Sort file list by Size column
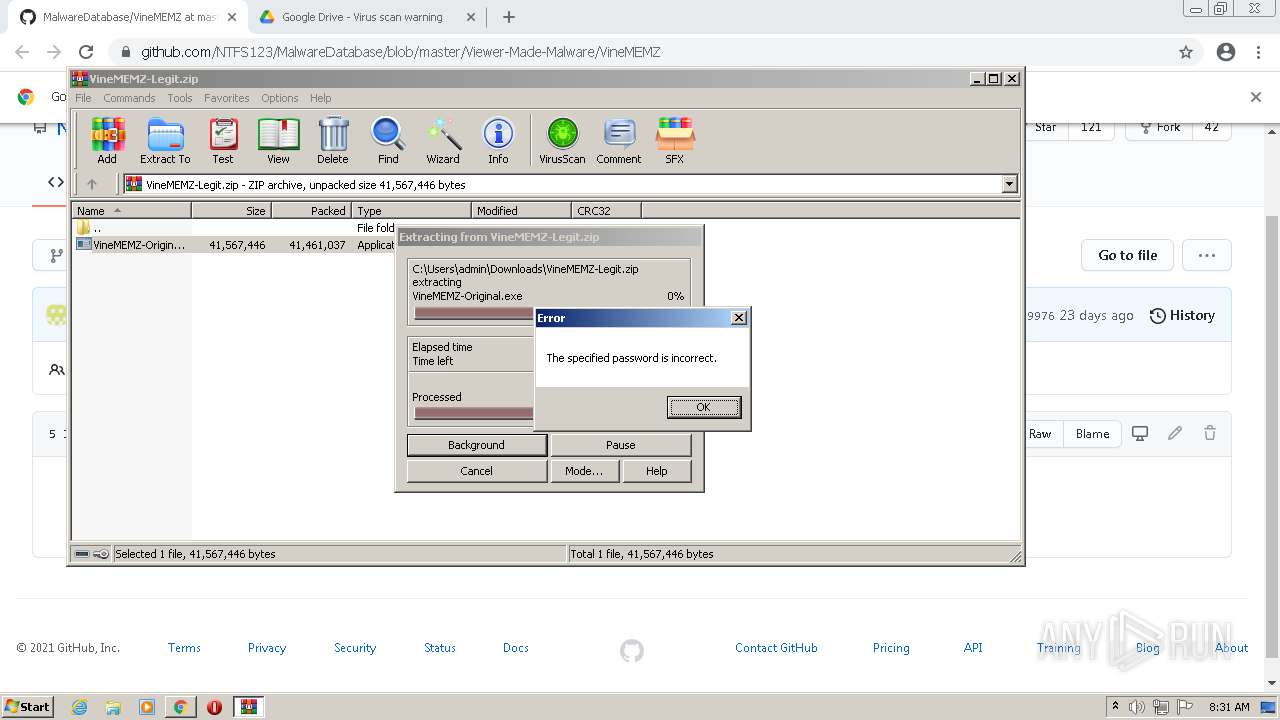The width and height of the screenshot is (1280, 720). 231,210
